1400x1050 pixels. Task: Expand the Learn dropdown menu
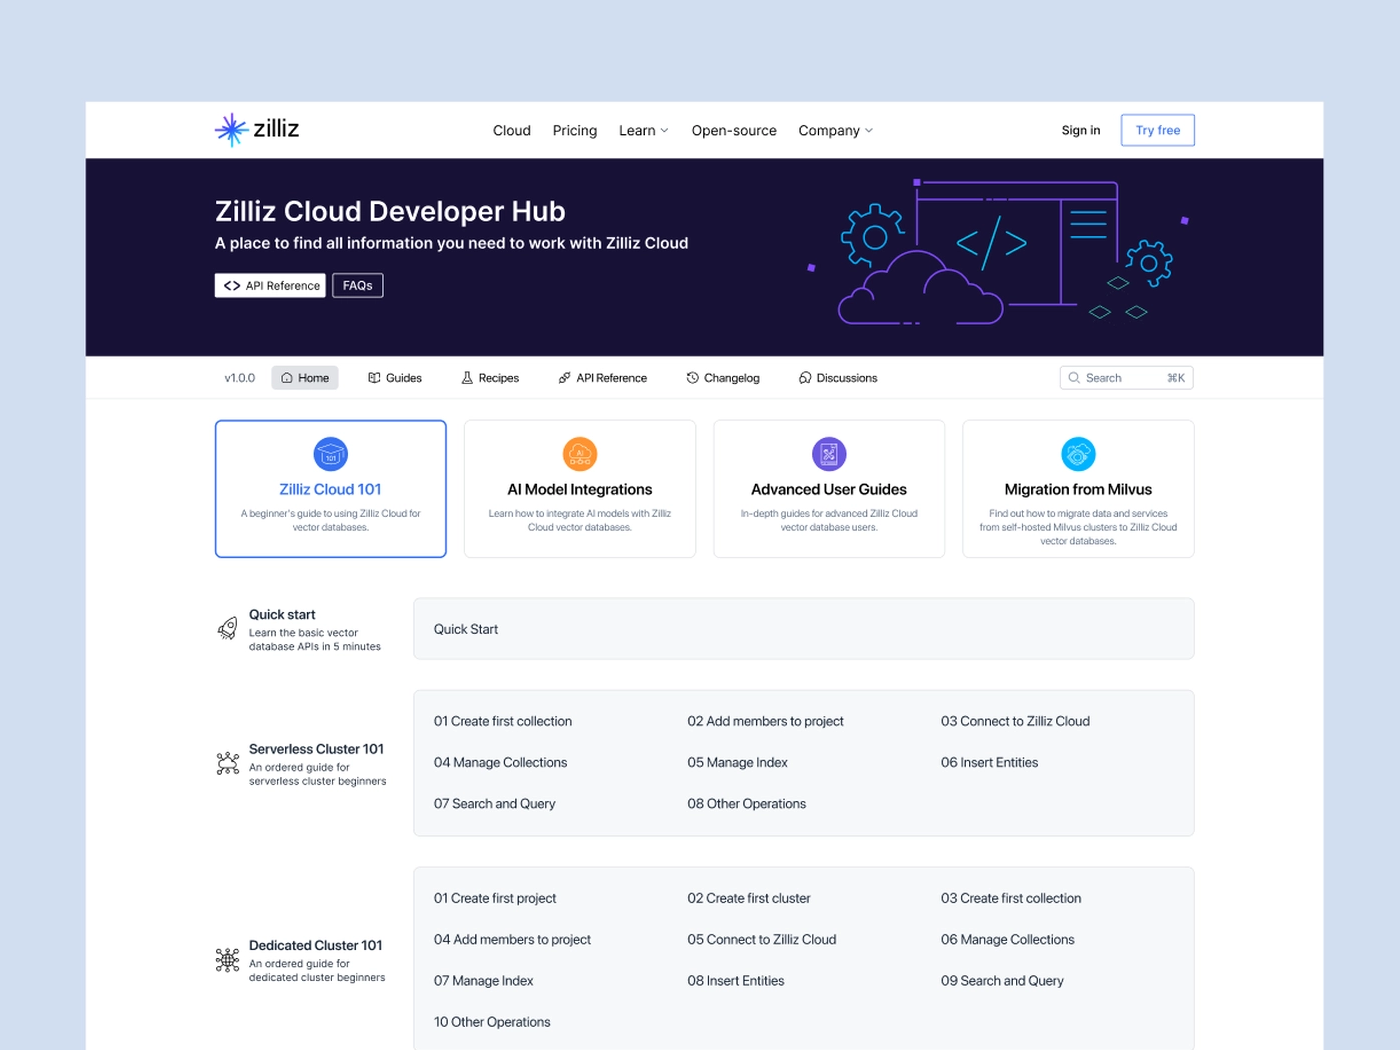tap(643, 130)
